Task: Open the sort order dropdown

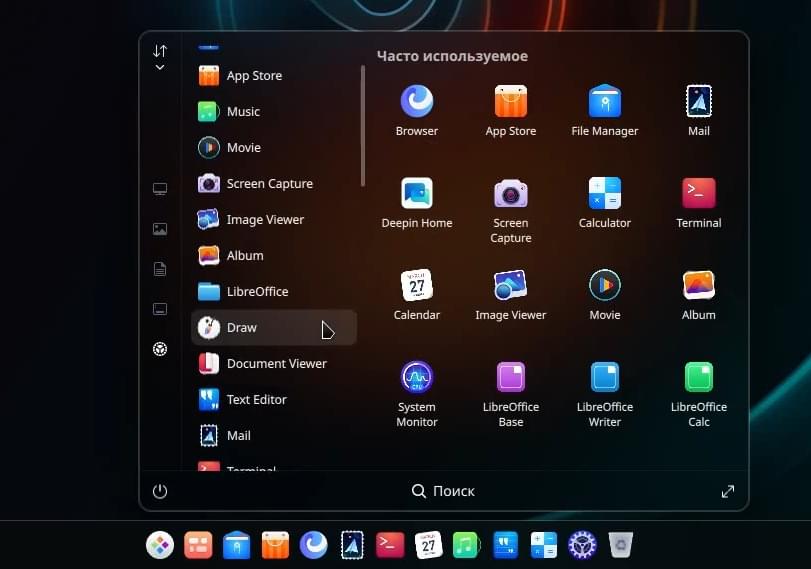Action: coord(160,57)
